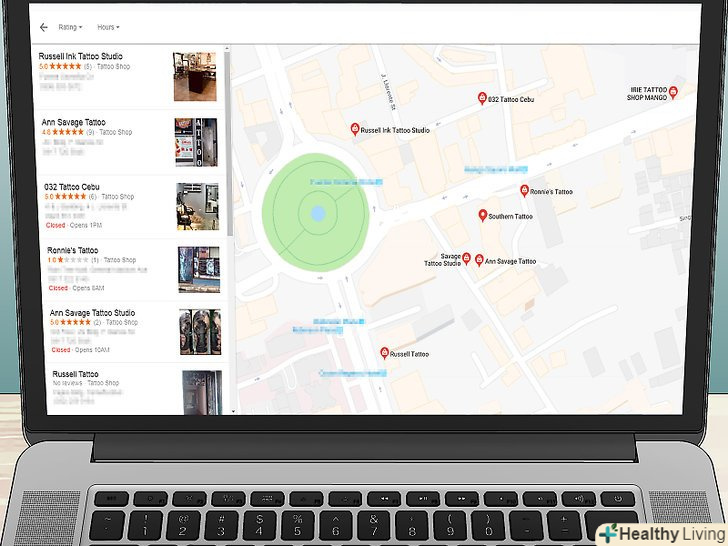The width and height of the screenshot is (728, 546).
Task: Click the J. Llorente St street label
Action: [x=388, y=91]
